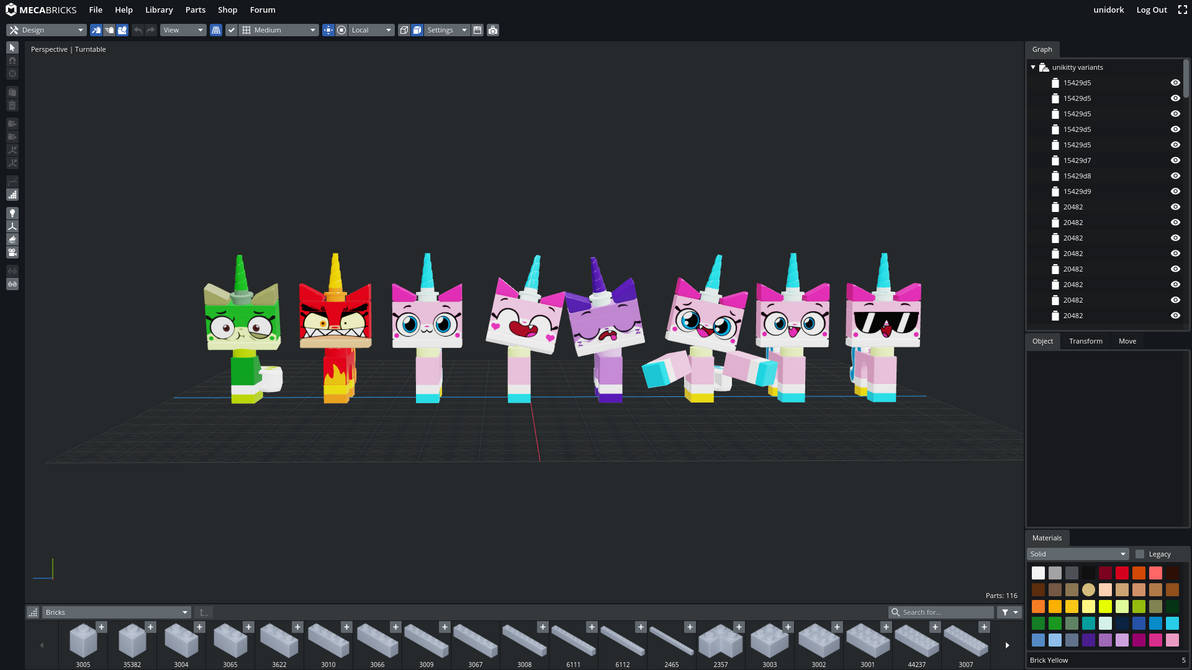Image resolution: width=1192 pixels, height=670 pixels.
Task: Click the save icon in the top toolbar
Action: [x=477, y=30]
